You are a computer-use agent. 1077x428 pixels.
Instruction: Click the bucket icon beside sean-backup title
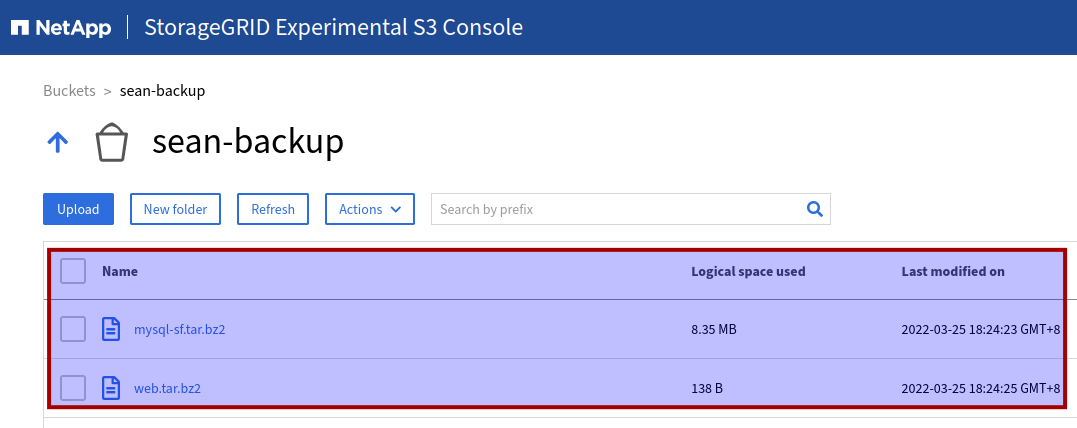111,142
